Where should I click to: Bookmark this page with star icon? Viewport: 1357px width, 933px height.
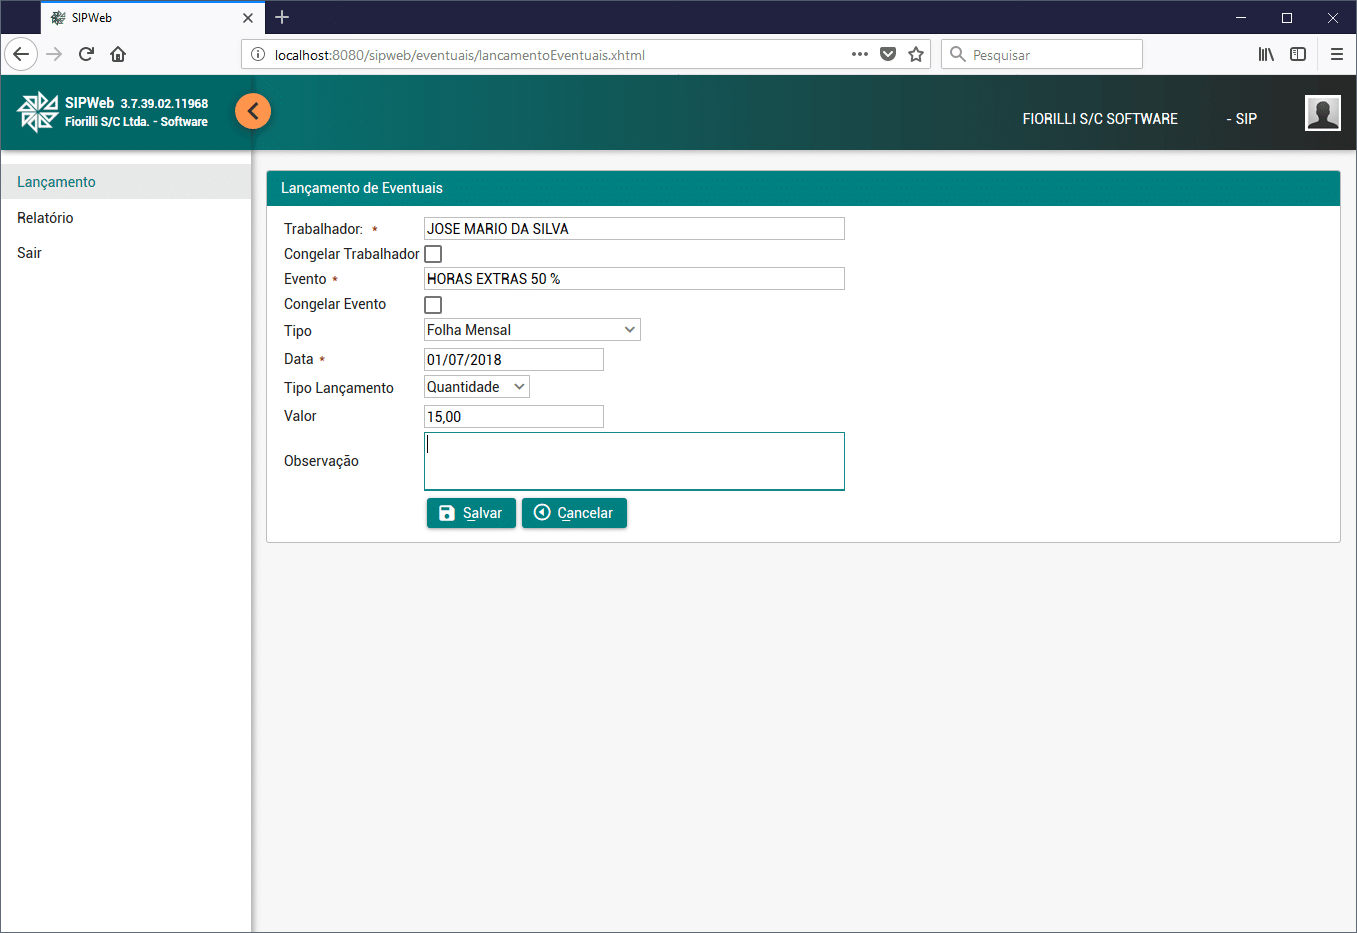pyautogui.click(x=915, y=54)
